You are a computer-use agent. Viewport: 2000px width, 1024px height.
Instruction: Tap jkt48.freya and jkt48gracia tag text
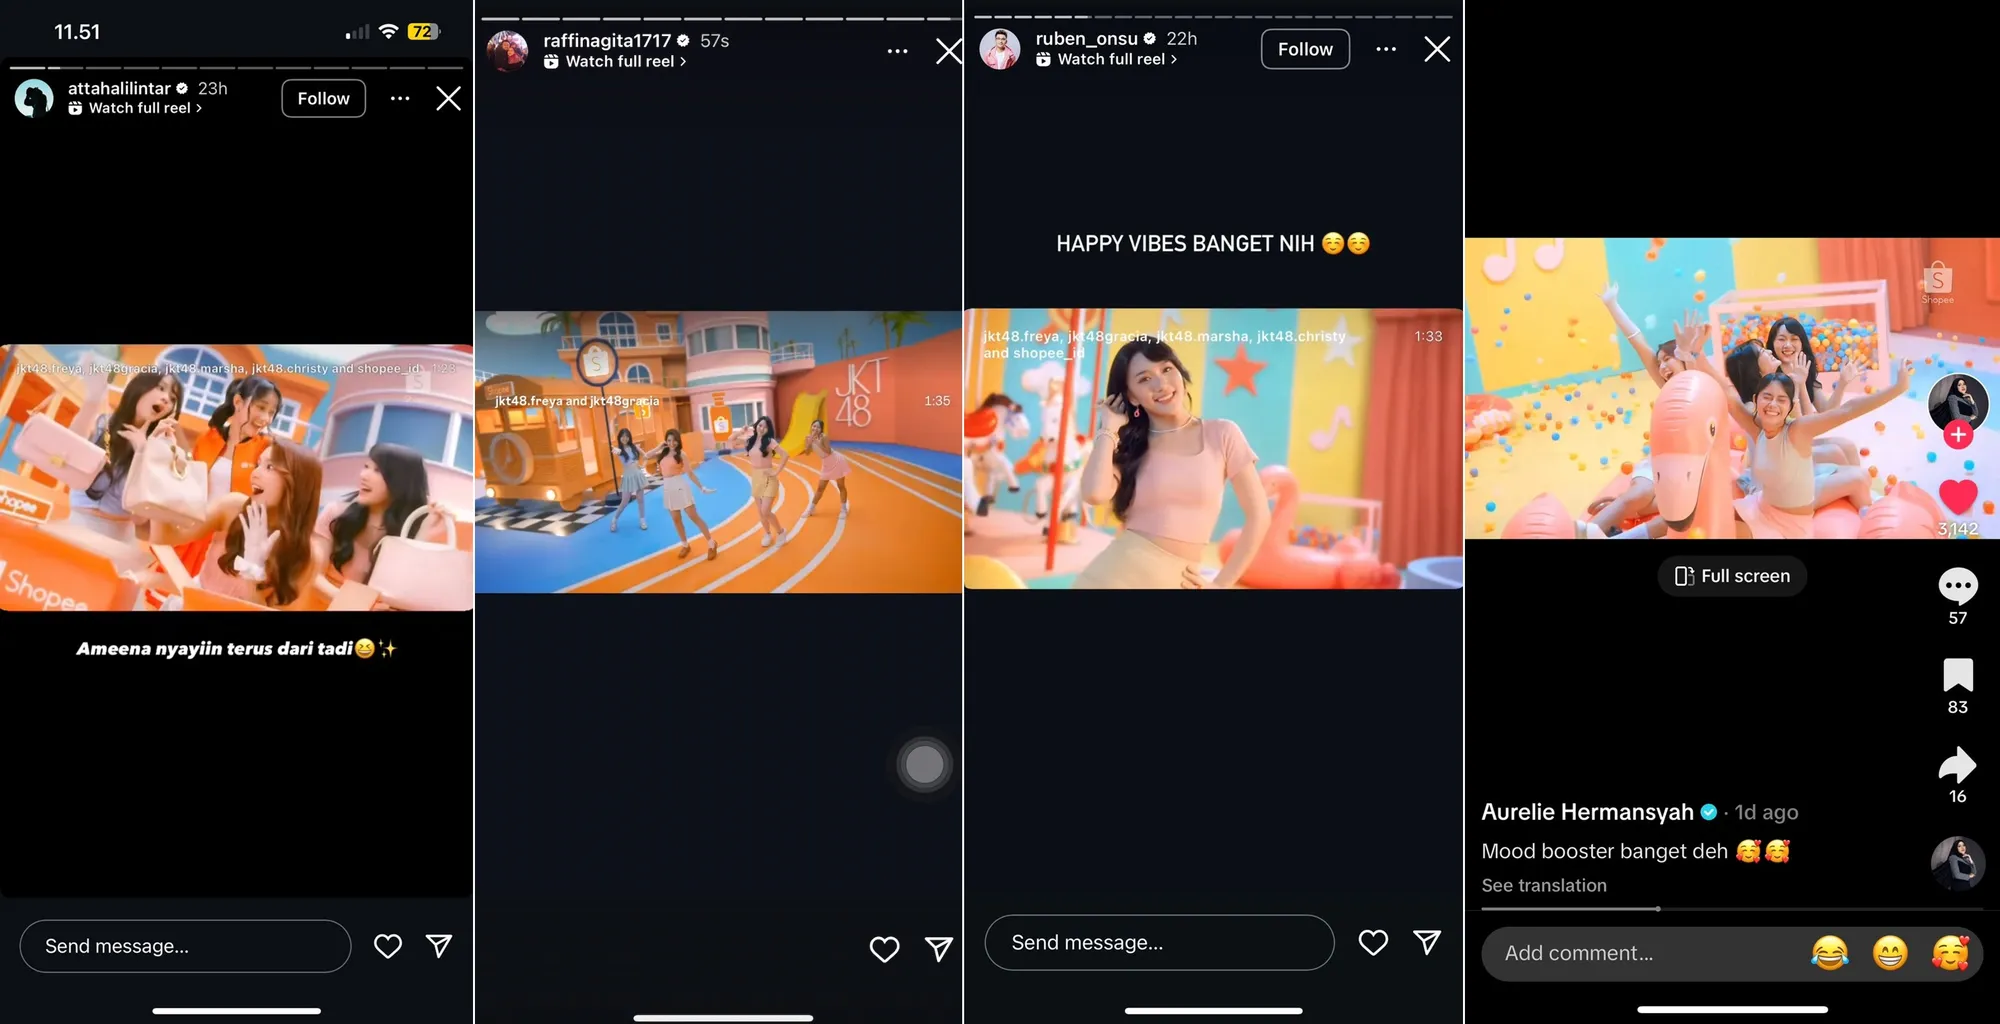coord(577,401)
